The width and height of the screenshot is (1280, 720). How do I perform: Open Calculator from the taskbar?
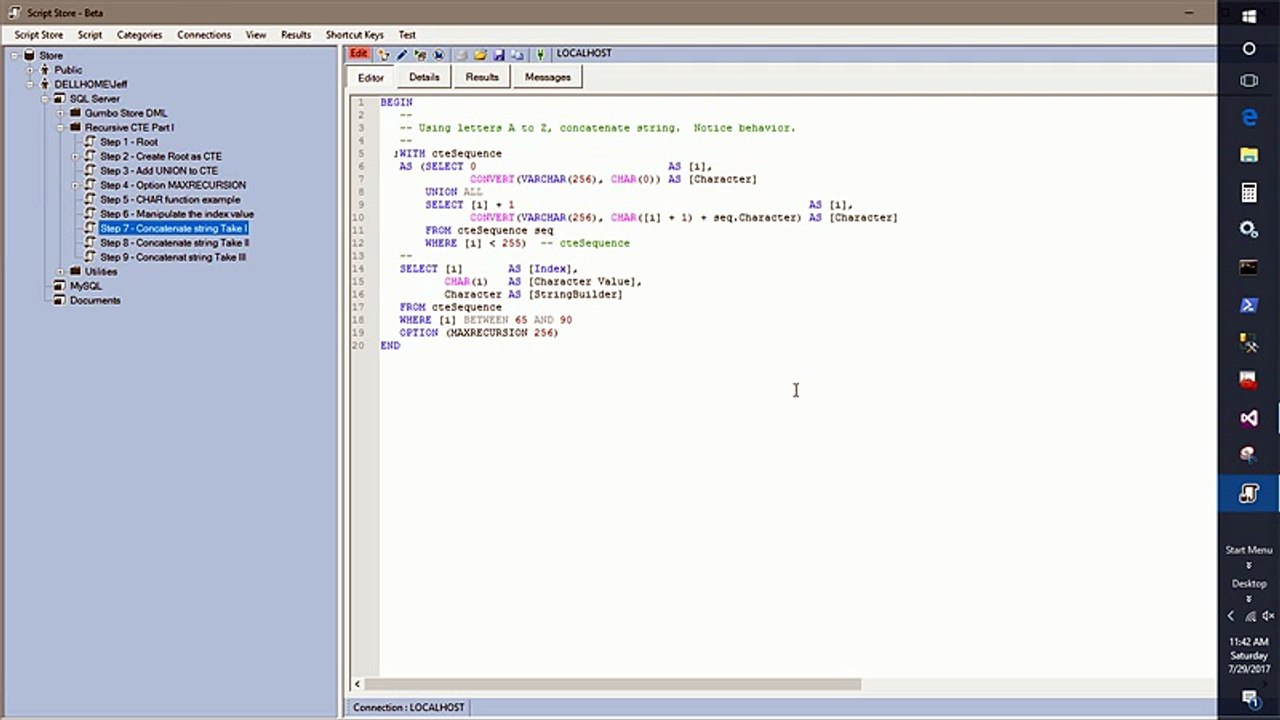[x=1249, y=192]
